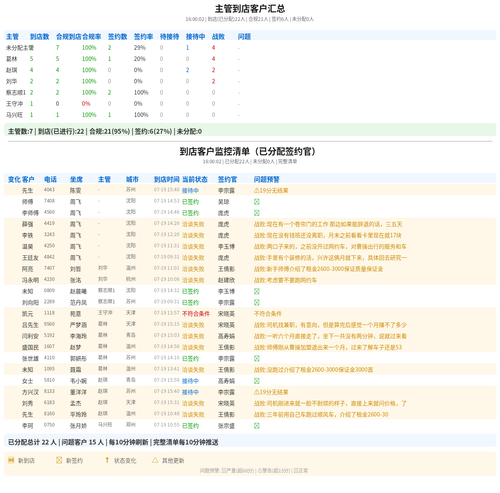Click 战败 note mentioning 六个月直接走了
Screen dimensions: 500x493
pos(330,336)
